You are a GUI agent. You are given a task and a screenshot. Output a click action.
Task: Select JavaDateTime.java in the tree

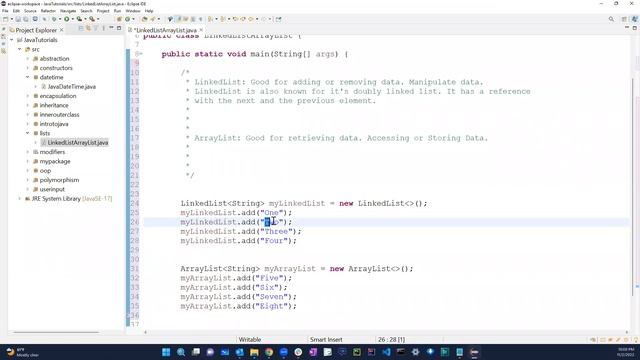point(71,87)
